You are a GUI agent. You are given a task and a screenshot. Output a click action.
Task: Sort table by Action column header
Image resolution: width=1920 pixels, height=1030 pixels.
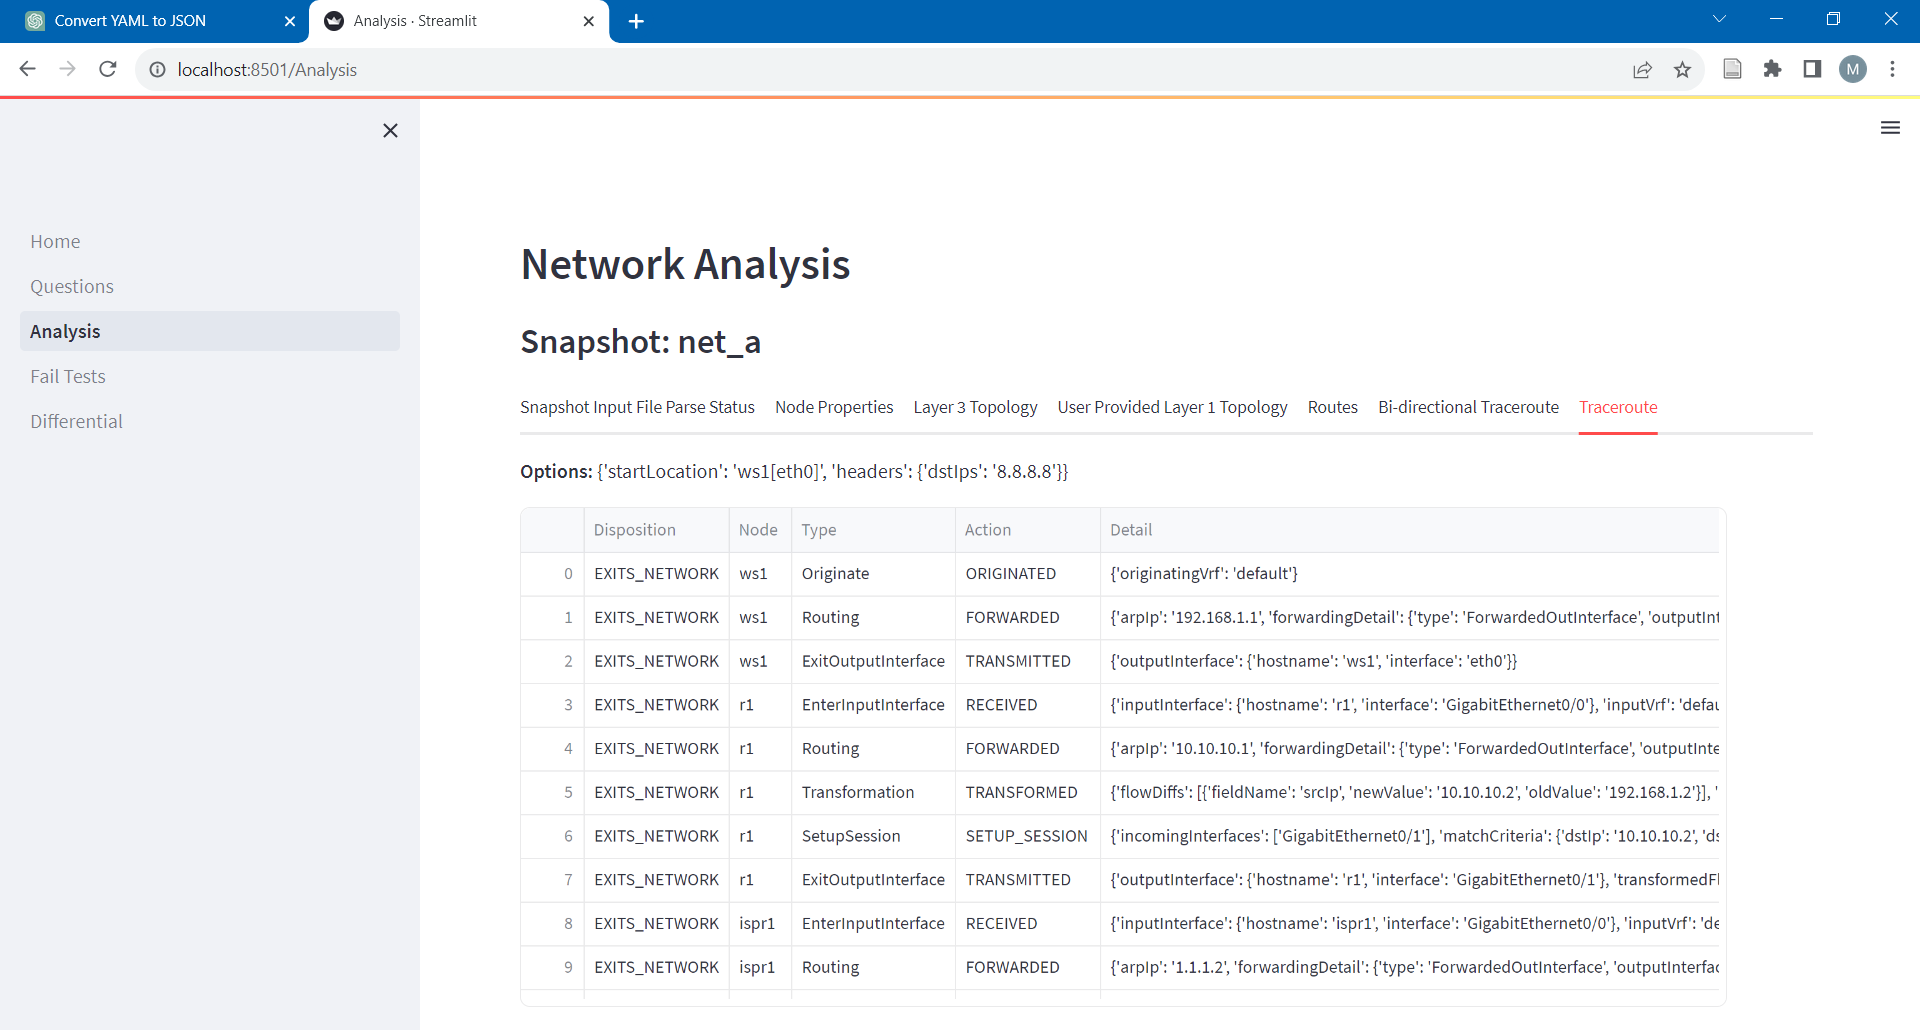coord(1027,530)
